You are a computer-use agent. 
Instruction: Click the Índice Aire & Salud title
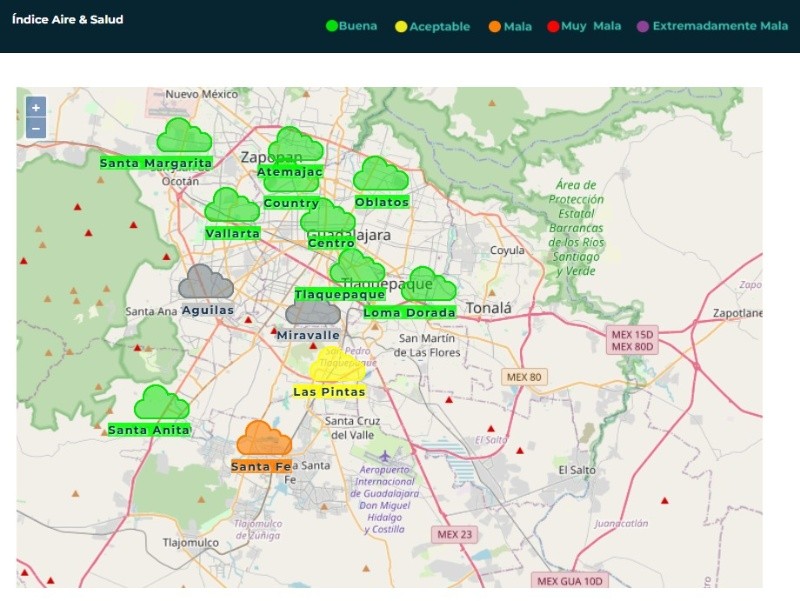point(67,19)
